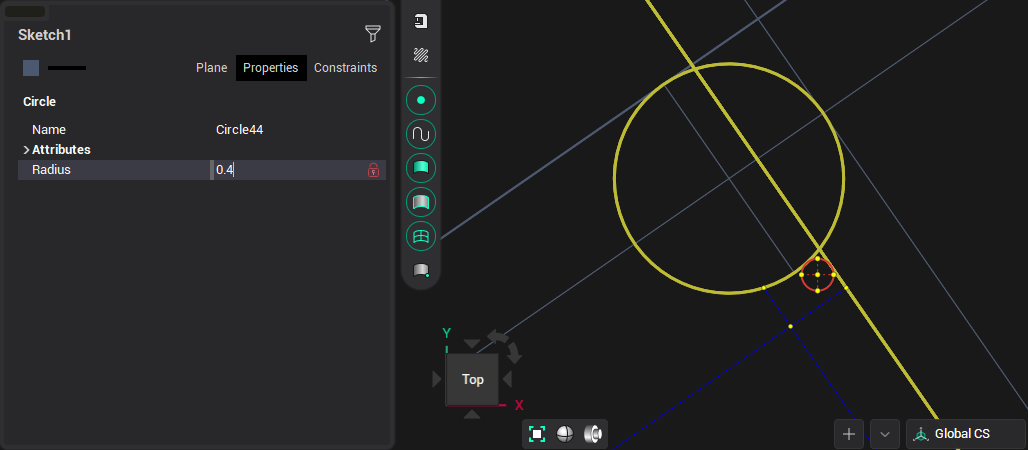1028x450 pixels.
Task: Click the sketch color swatch square
Action: click(31, 68)
